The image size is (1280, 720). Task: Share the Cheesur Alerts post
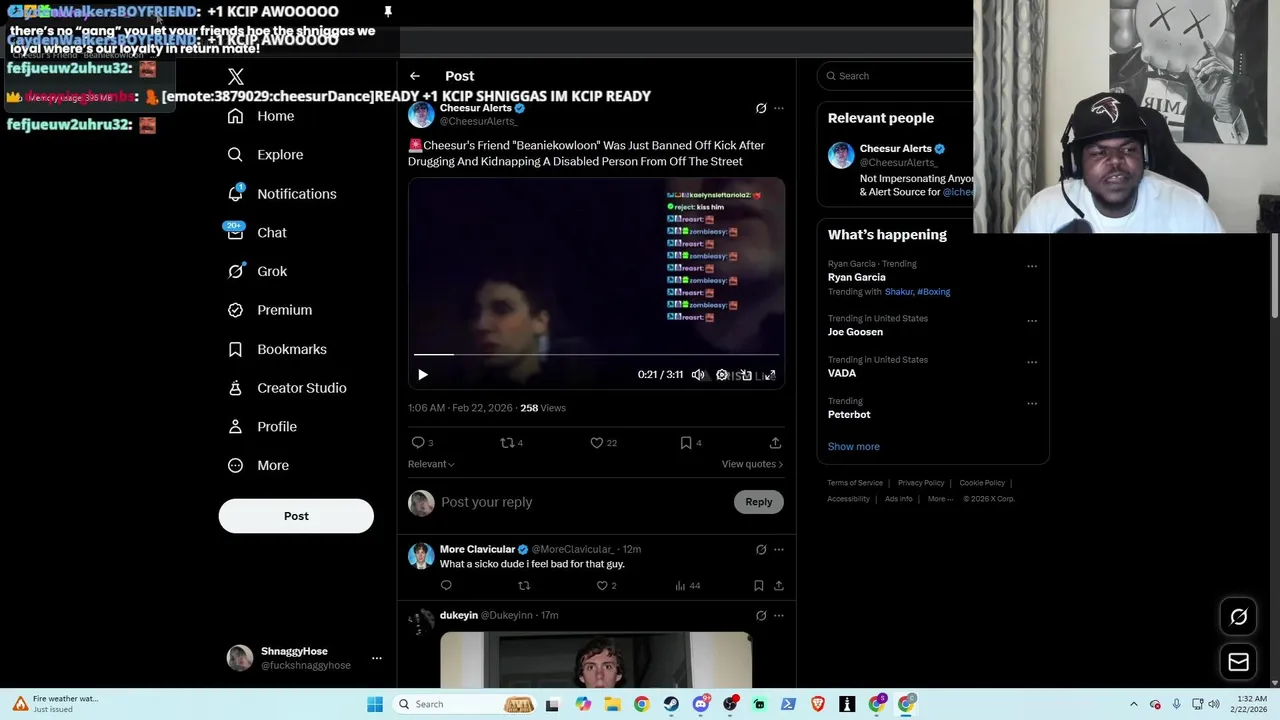coord(775,442)
